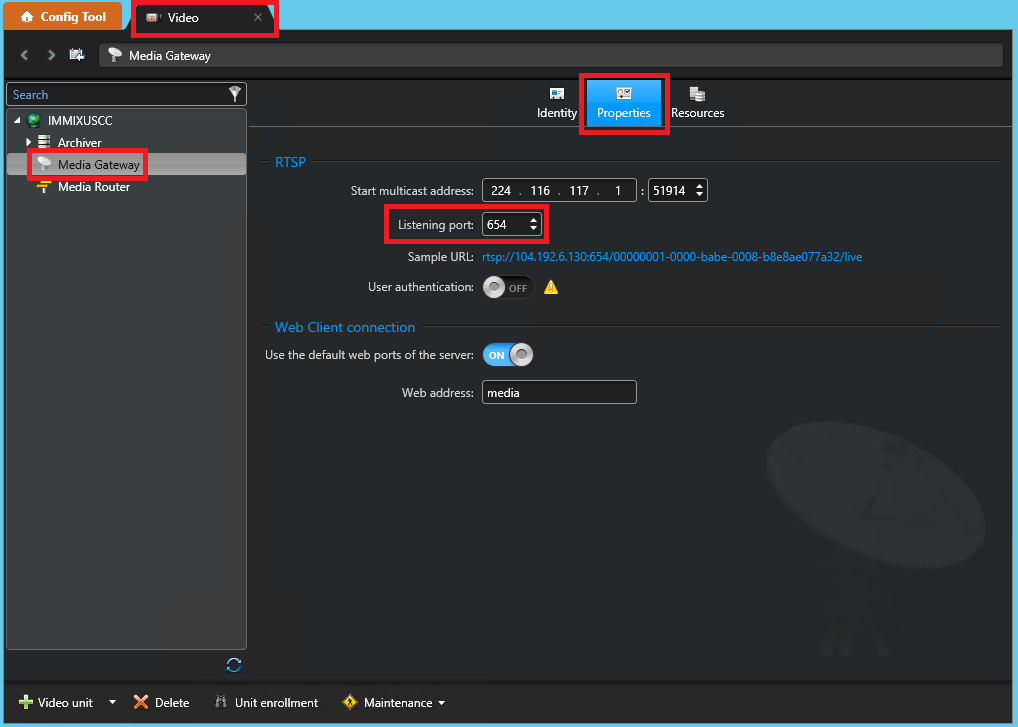Expand the Archiver tree node

pyautogui.click(x=29, y=142)
